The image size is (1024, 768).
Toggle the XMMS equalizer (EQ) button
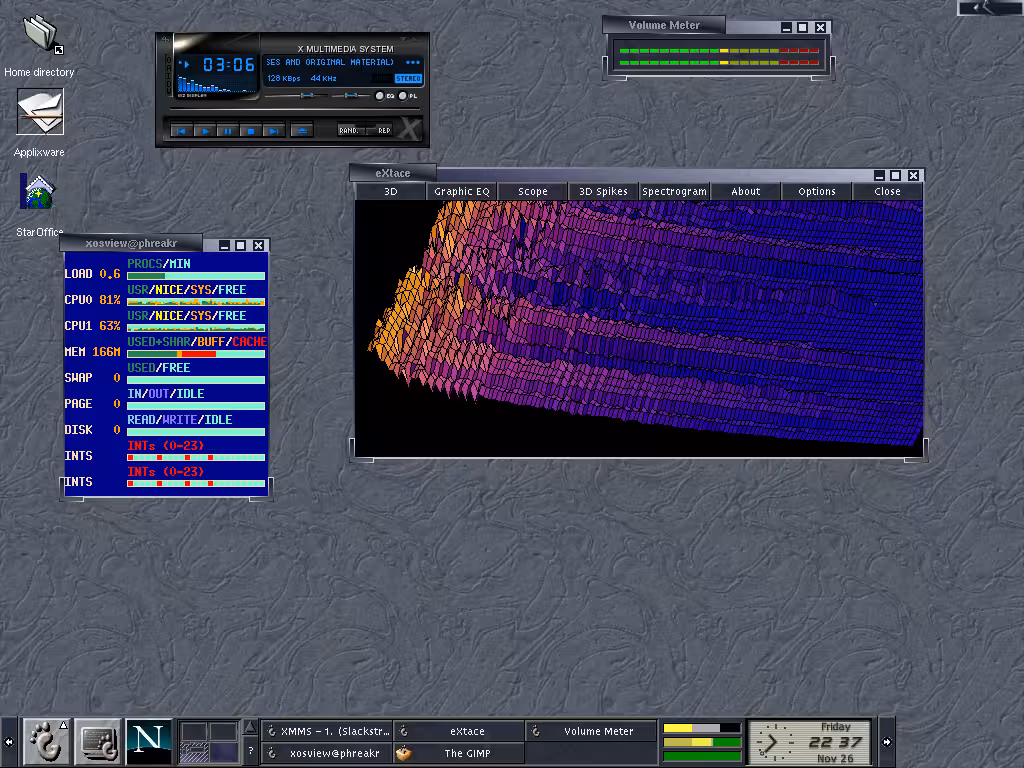coord(381,96)
